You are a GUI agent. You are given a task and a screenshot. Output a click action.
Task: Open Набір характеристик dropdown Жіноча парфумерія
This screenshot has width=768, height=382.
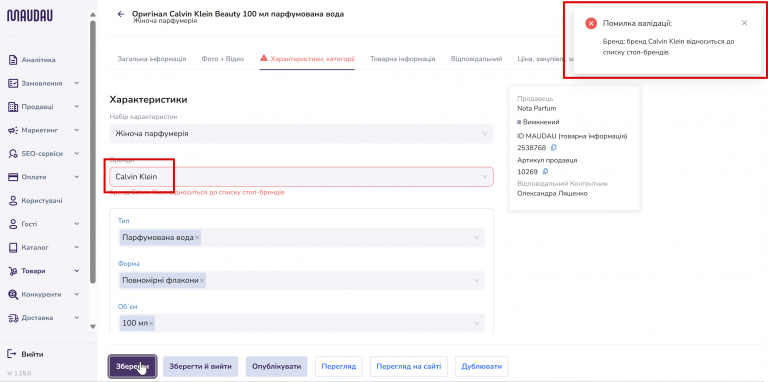coord(301,133)
